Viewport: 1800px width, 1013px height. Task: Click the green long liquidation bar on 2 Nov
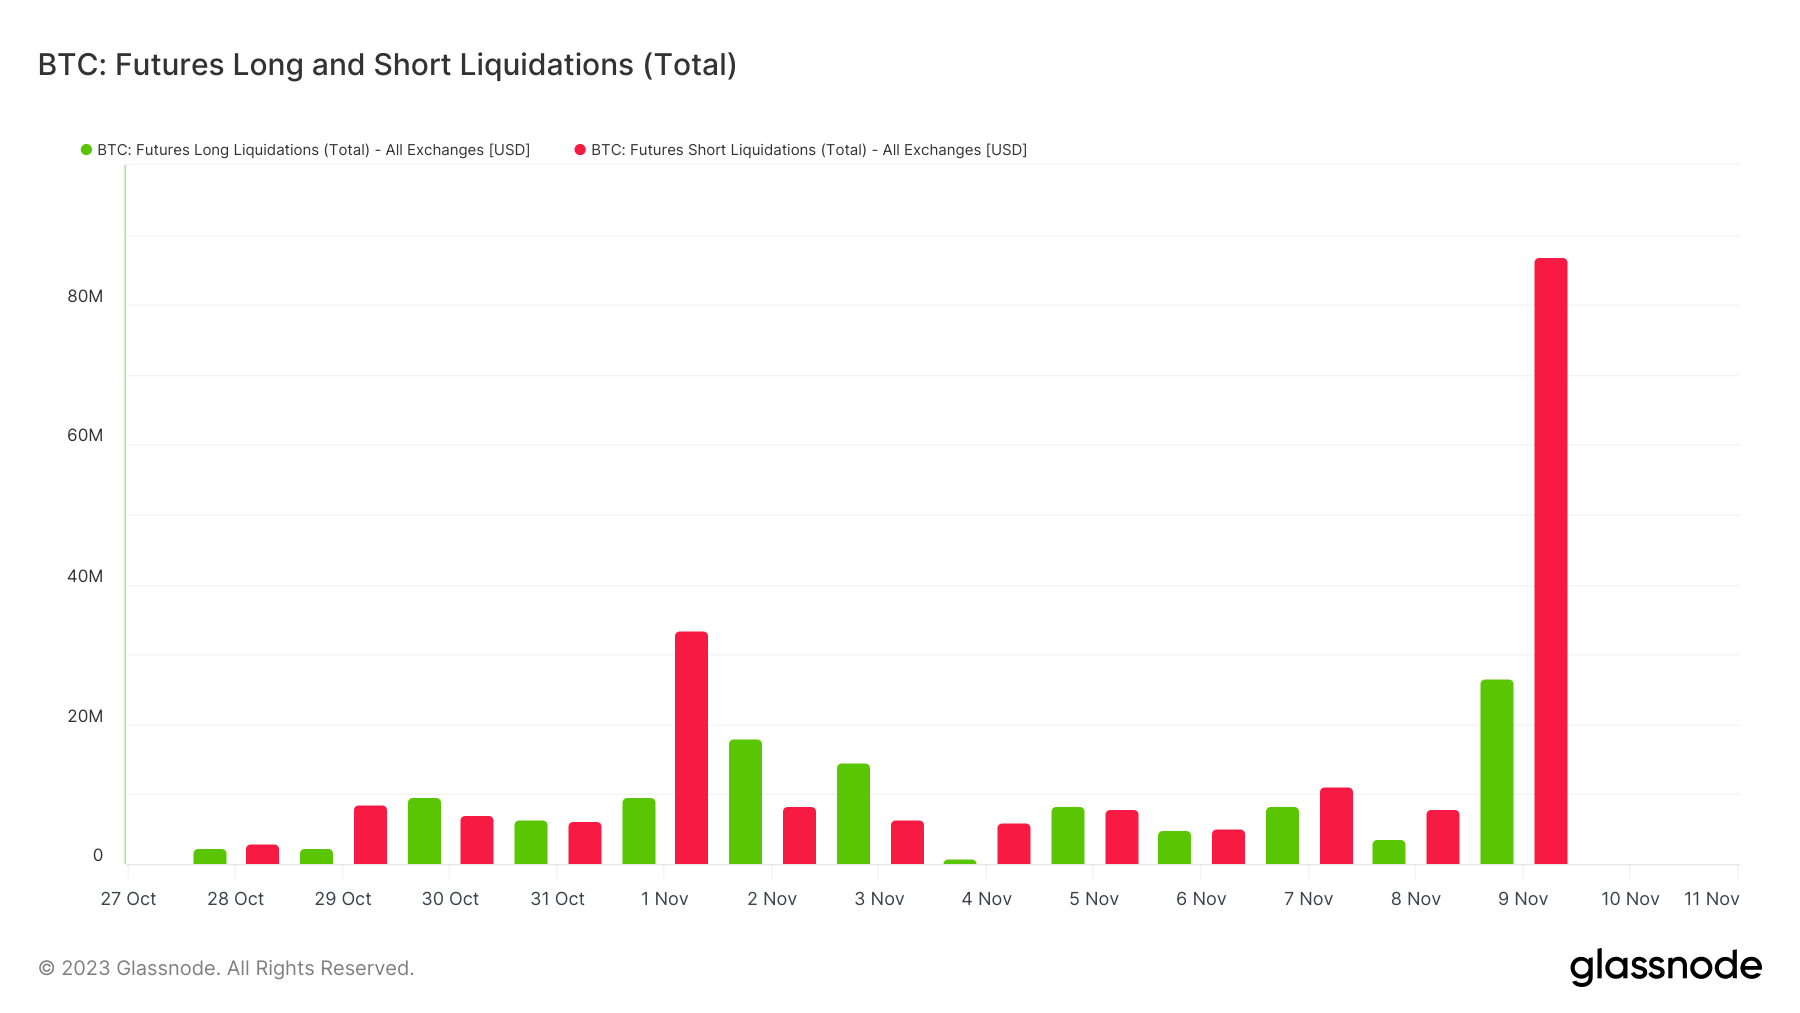click(x=745, y=802)
